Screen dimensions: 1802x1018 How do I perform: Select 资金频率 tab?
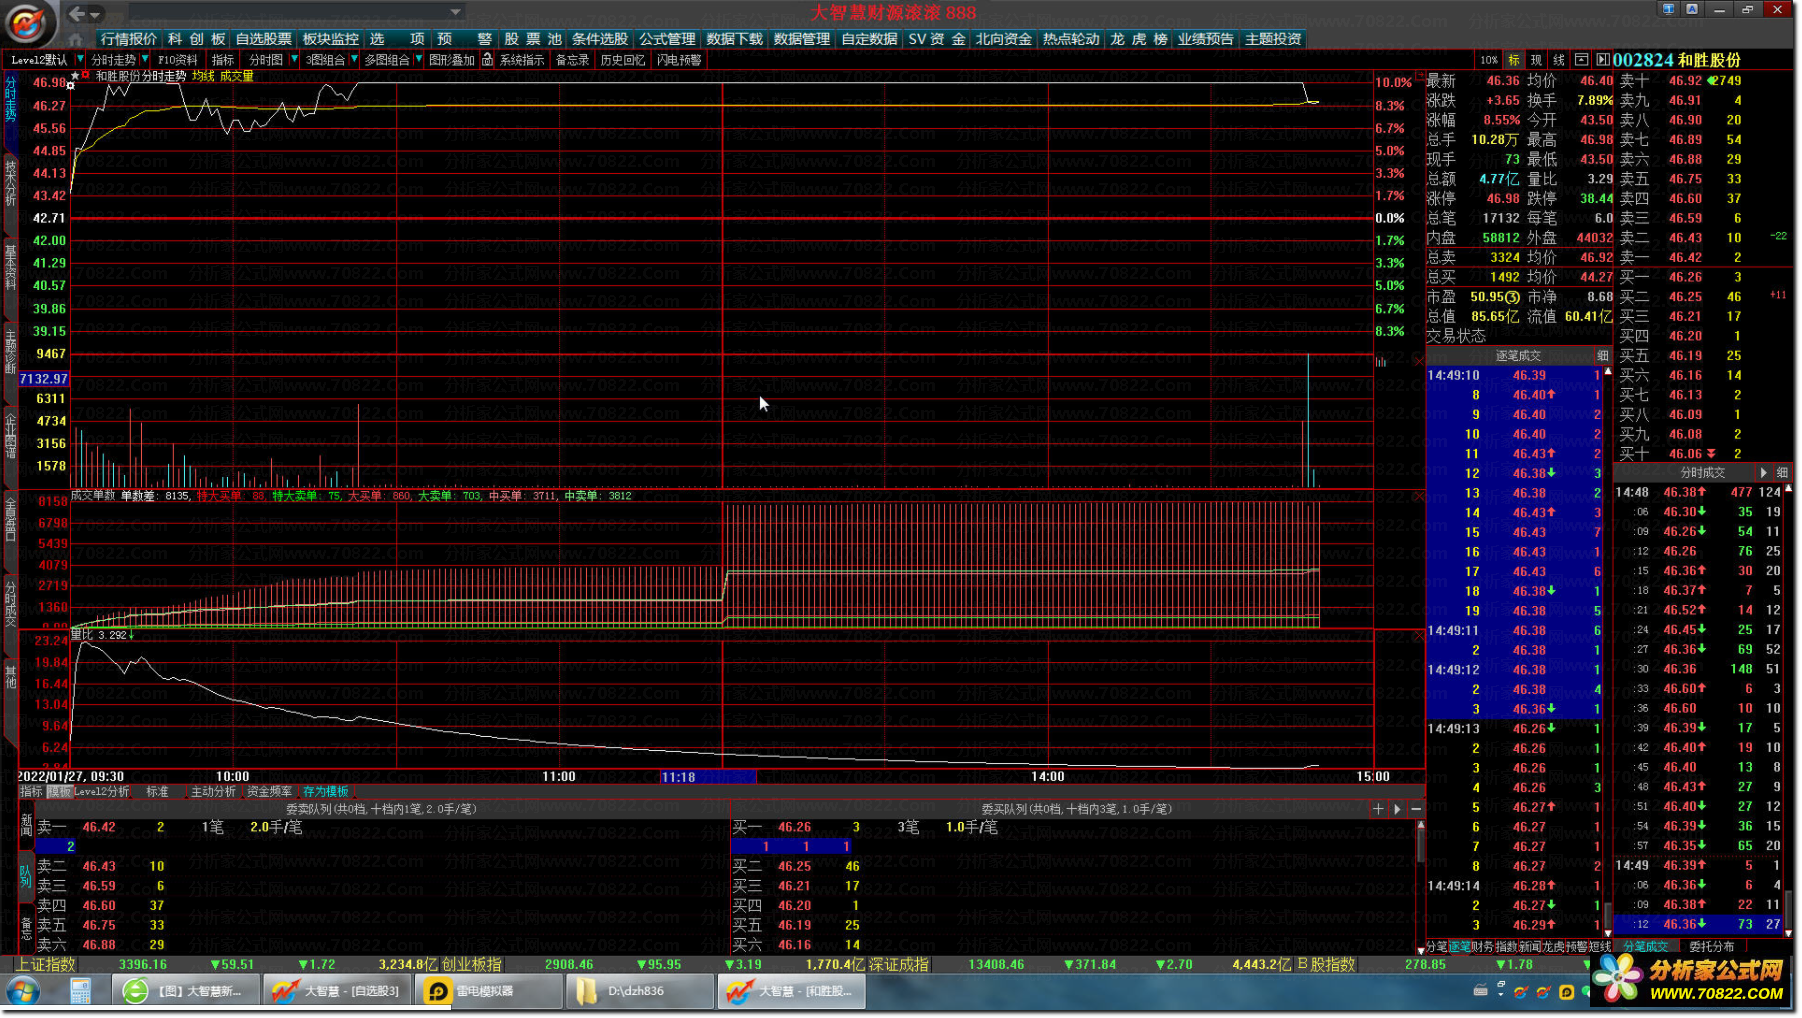pos(270,792)
